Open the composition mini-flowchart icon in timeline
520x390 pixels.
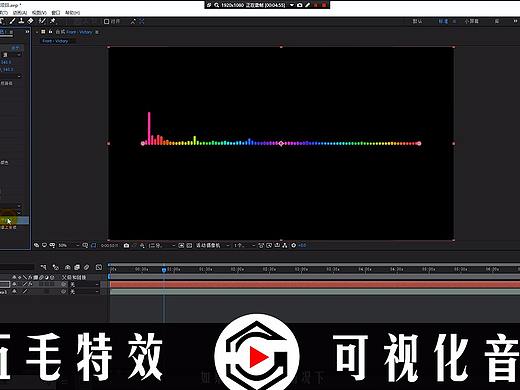click(44, 267)
